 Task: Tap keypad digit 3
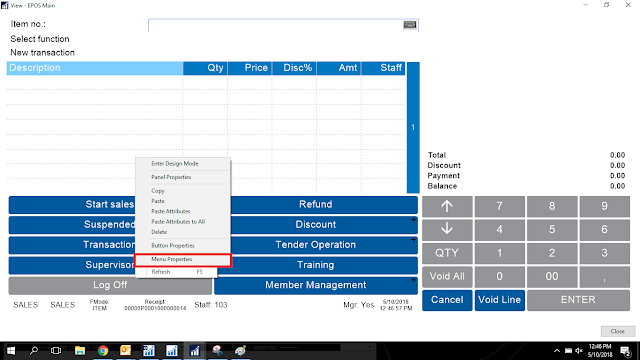point(604,253)
